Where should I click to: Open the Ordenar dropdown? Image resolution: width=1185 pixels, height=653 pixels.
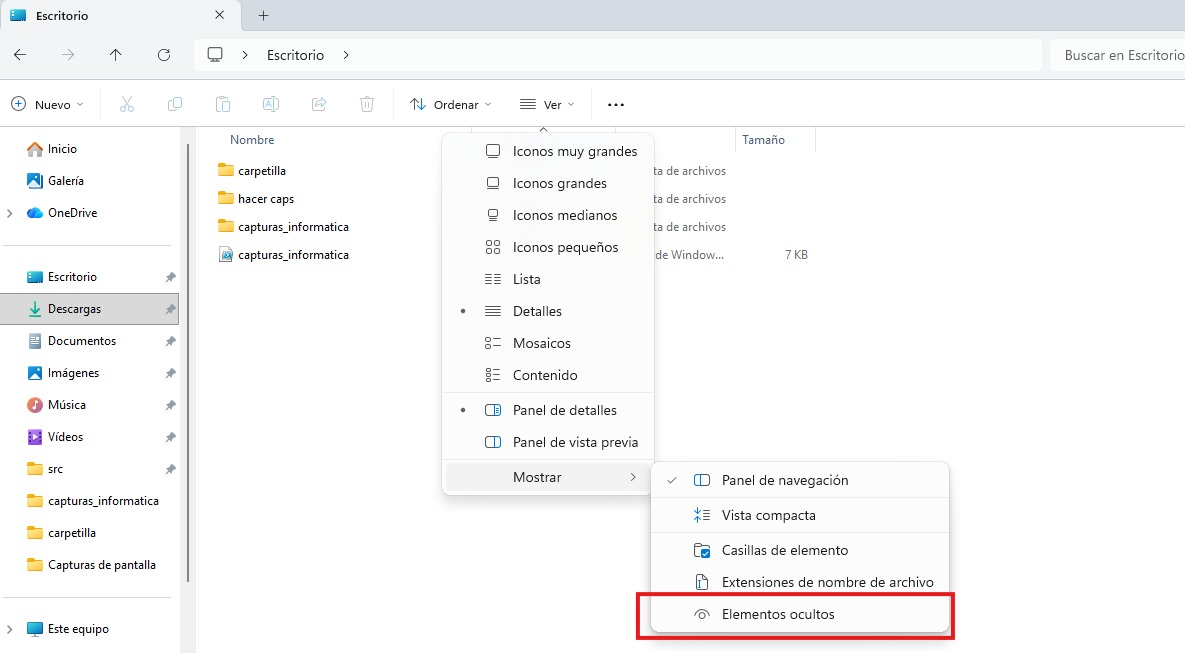(450, 104)
